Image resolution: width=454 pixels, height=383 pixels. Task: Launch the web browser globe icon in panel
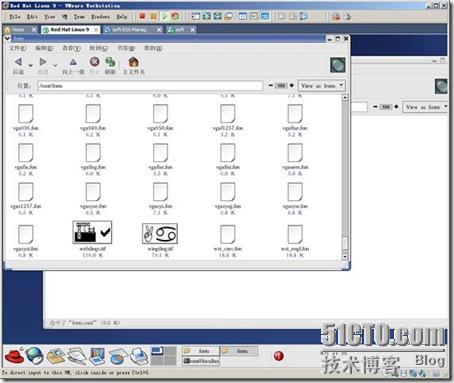click(x=35, y=356)
